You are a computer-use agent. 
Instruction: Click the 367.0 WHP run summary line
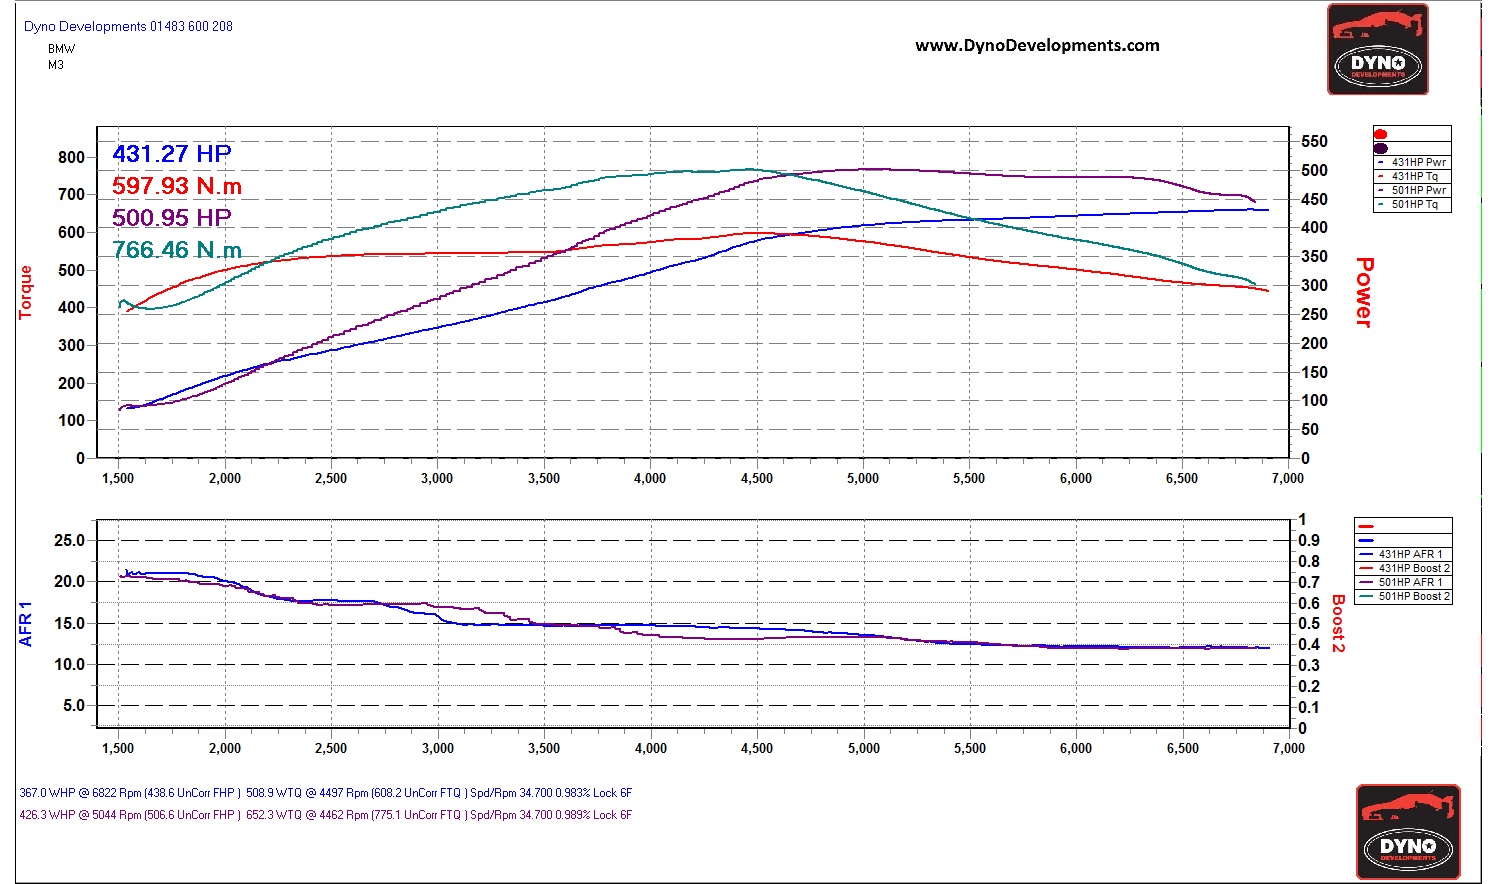point(325,793)
